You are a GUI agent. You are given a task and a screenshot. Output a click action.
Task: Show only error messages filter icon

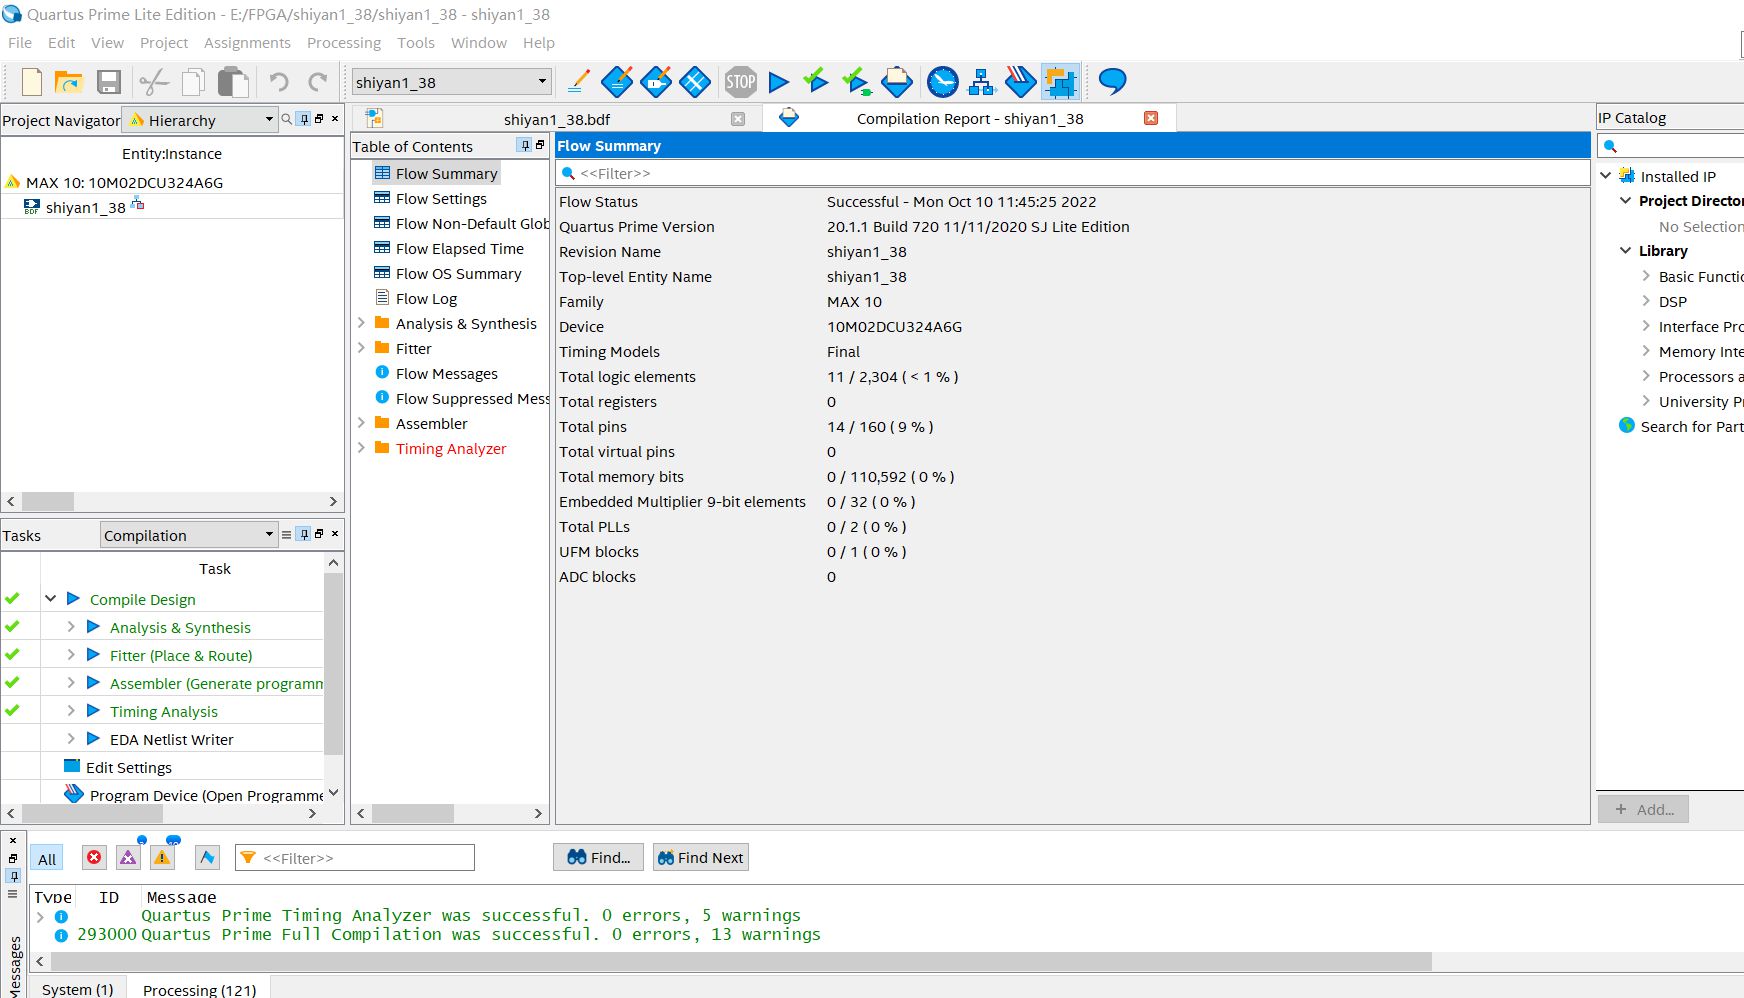pyautogui.click(x=94, y=858)
